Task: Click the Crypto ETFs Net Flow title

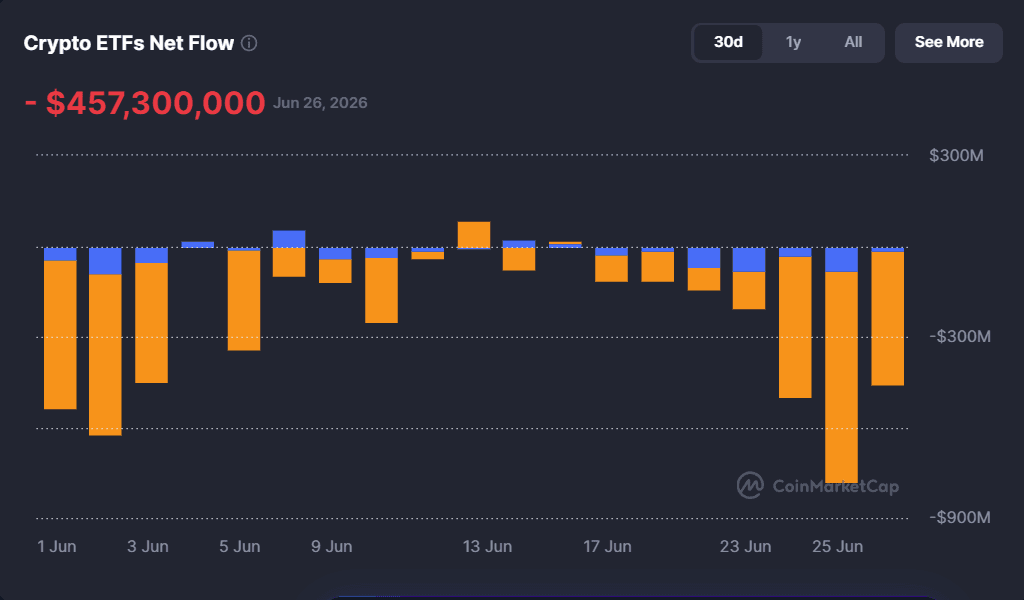Action: 129,43
